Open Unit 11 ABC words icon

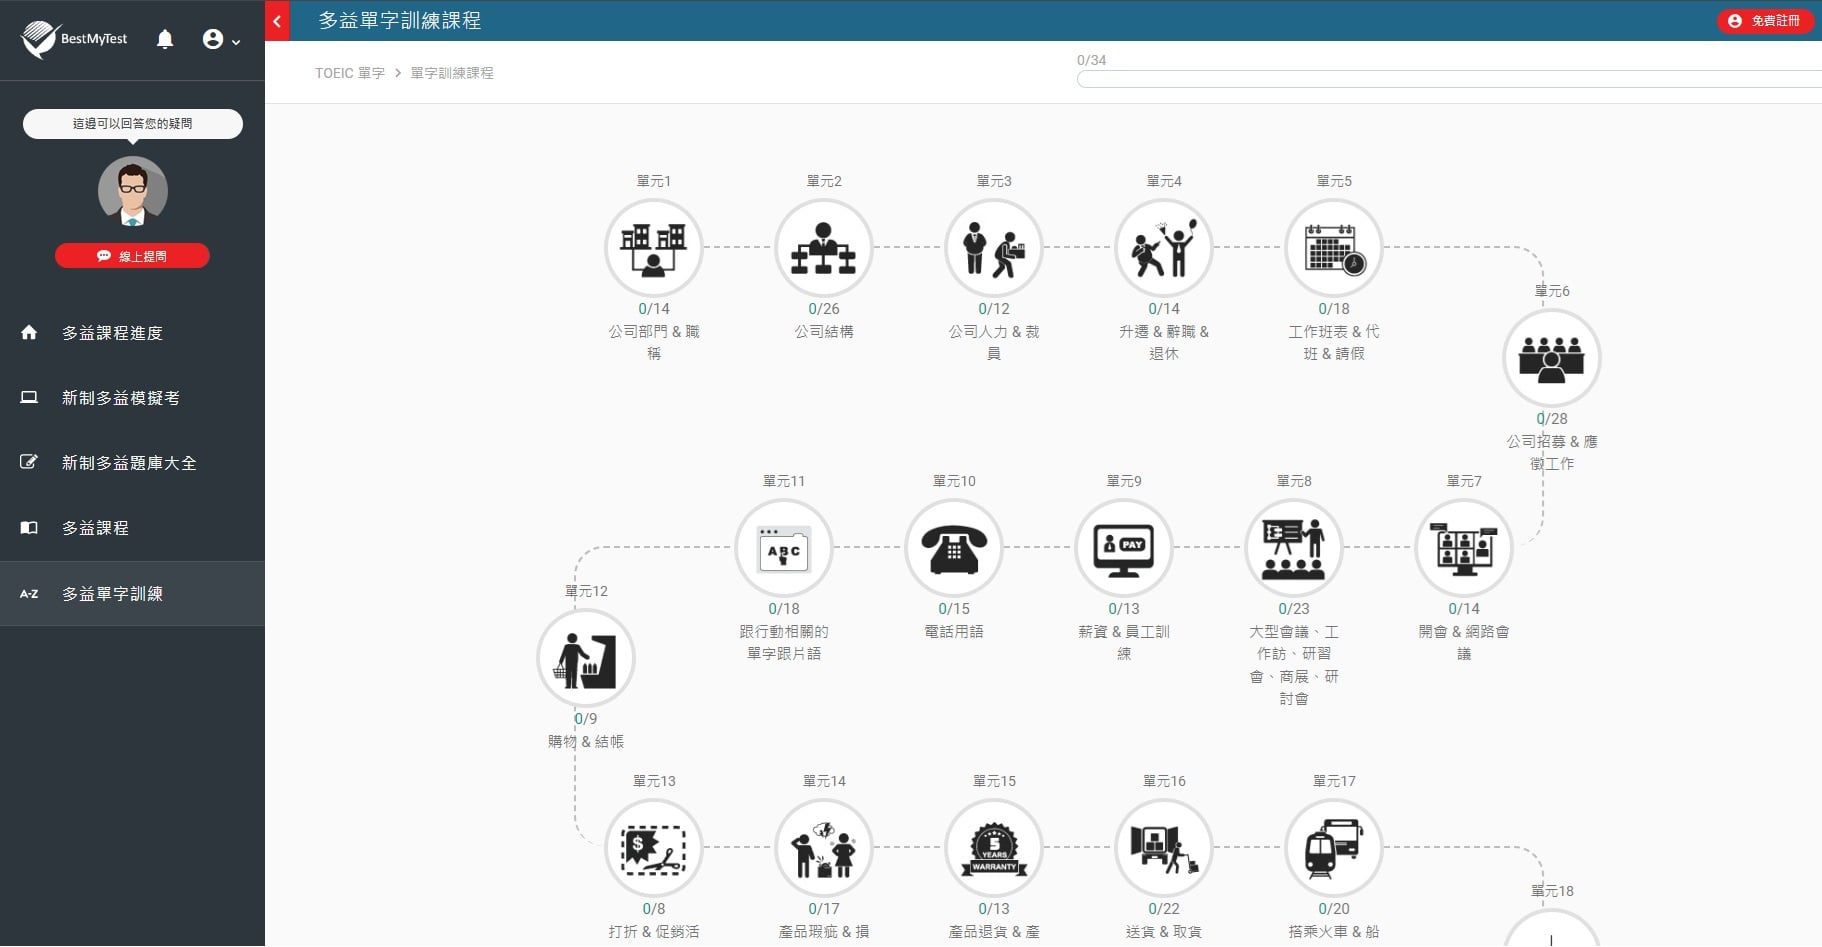[x=784, y=548]
